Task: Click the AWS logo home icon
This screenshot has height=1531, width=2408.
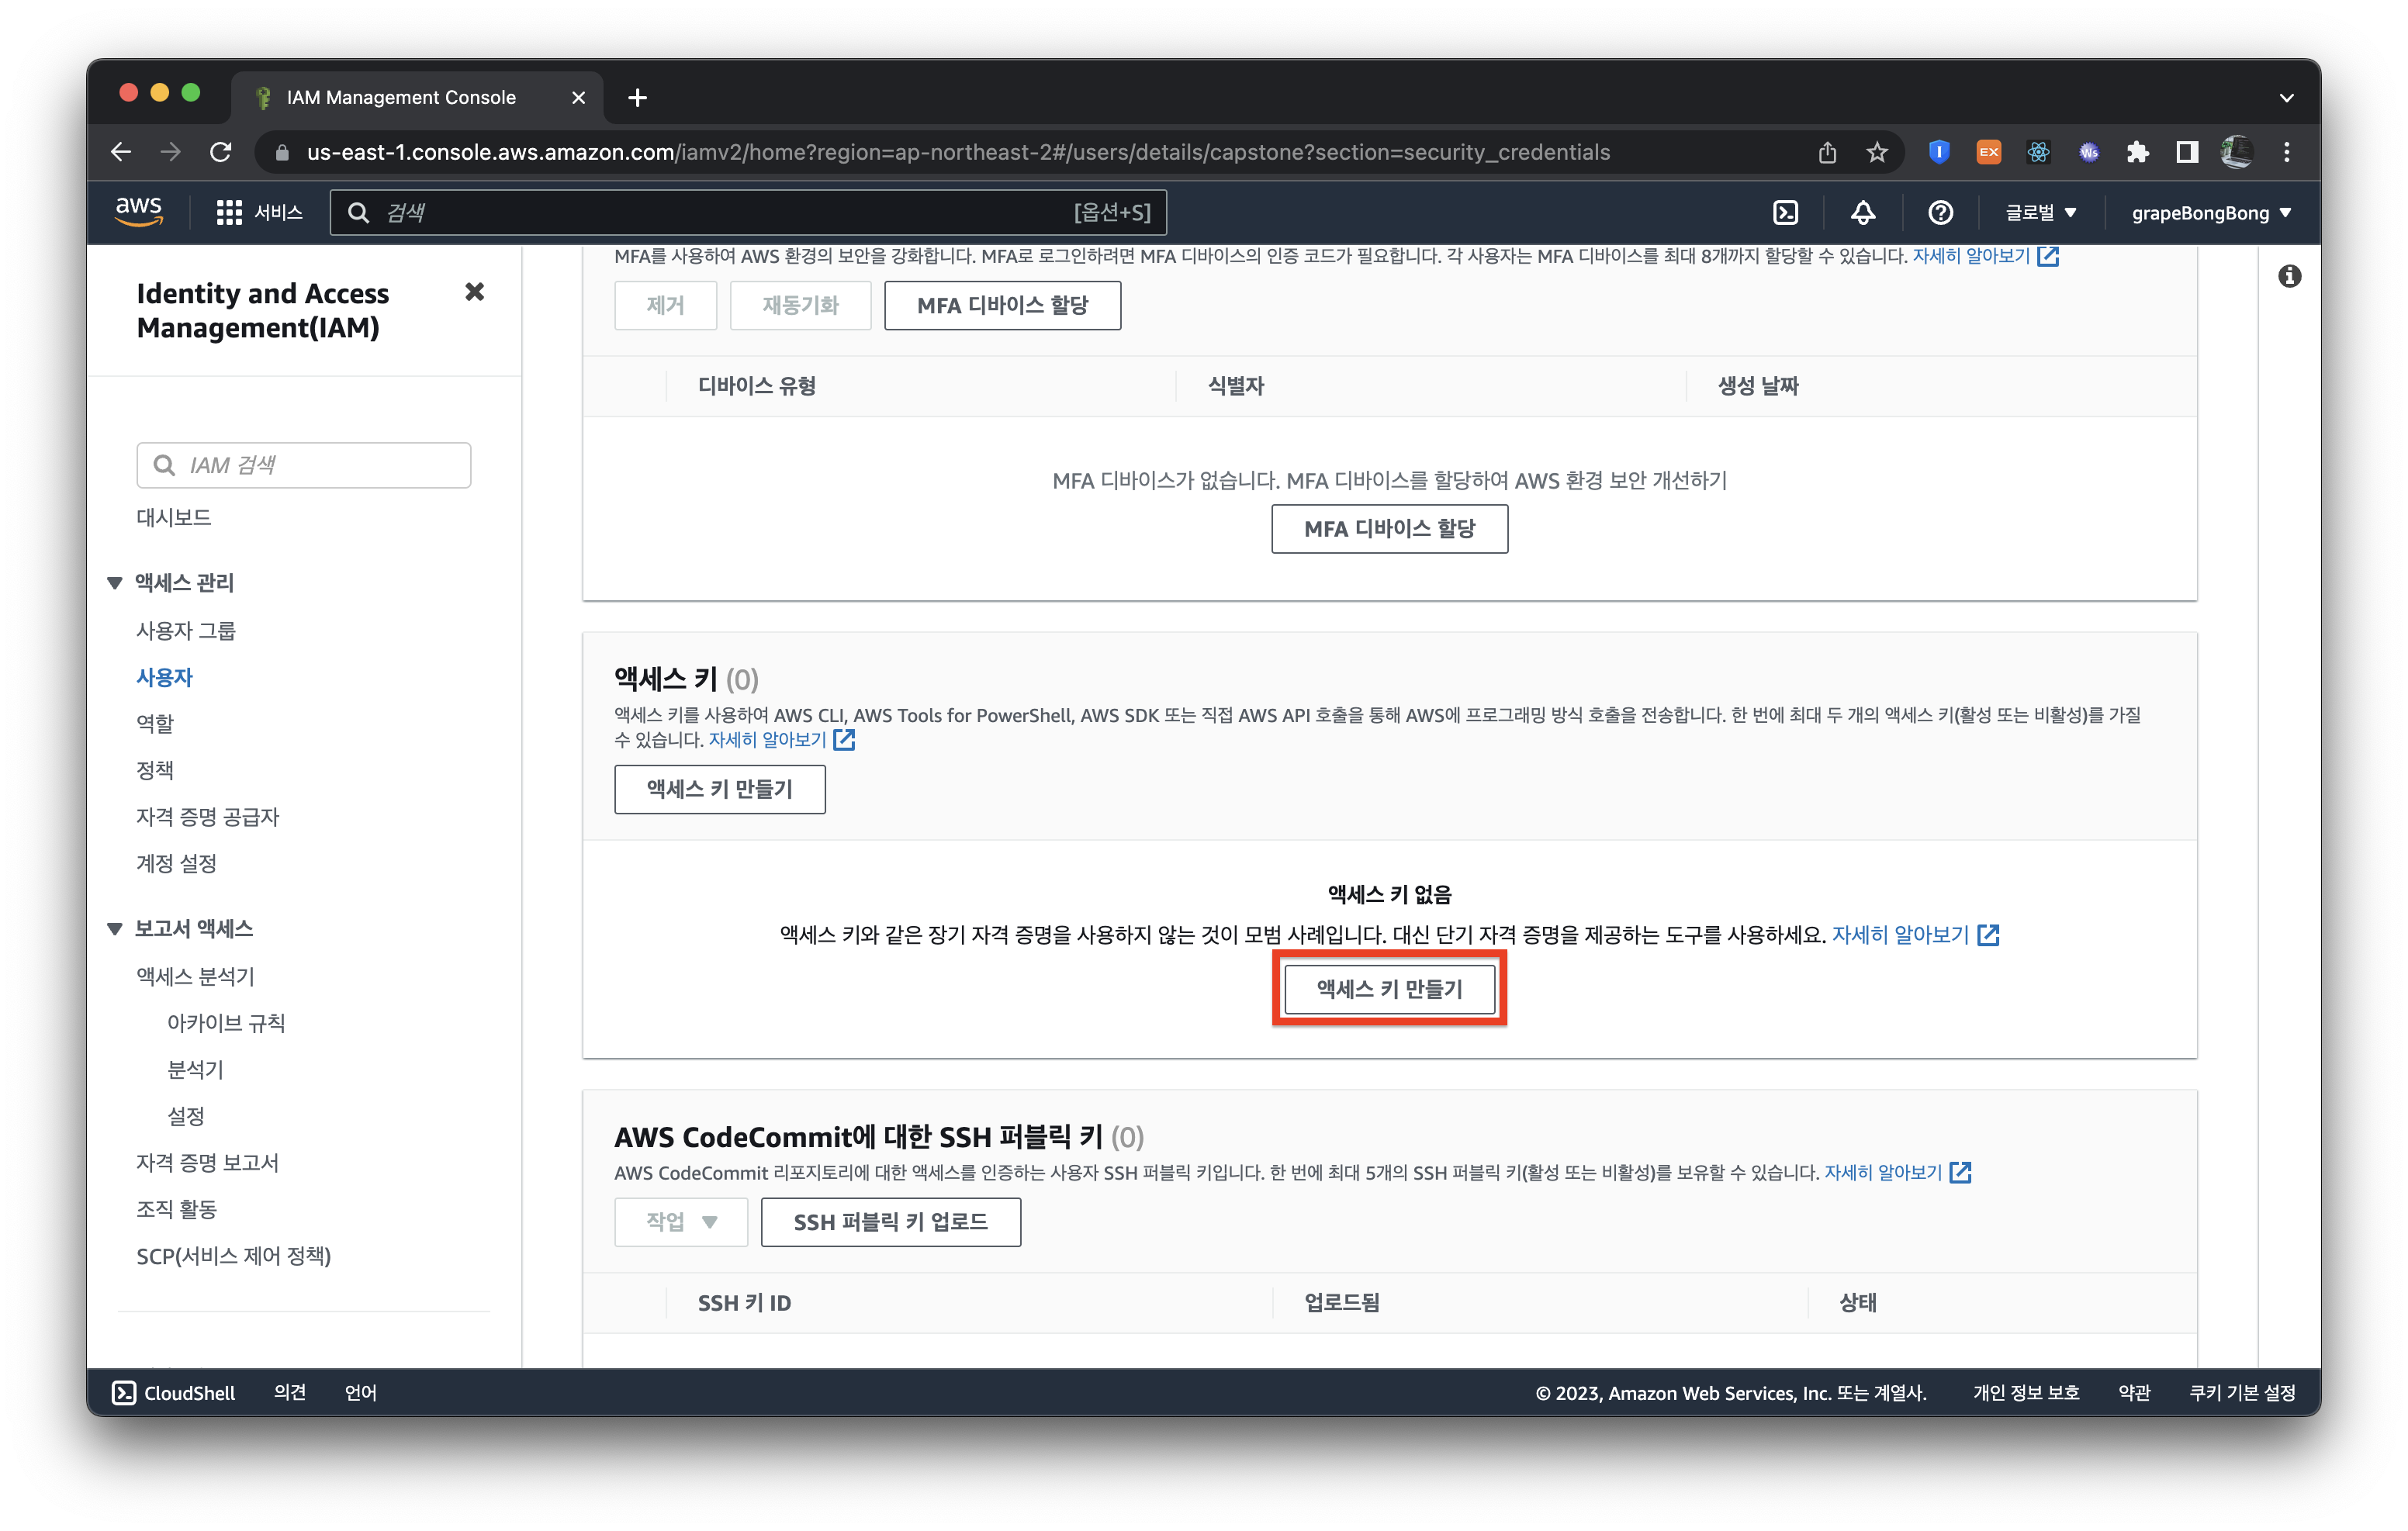Action: click(139, 211)
